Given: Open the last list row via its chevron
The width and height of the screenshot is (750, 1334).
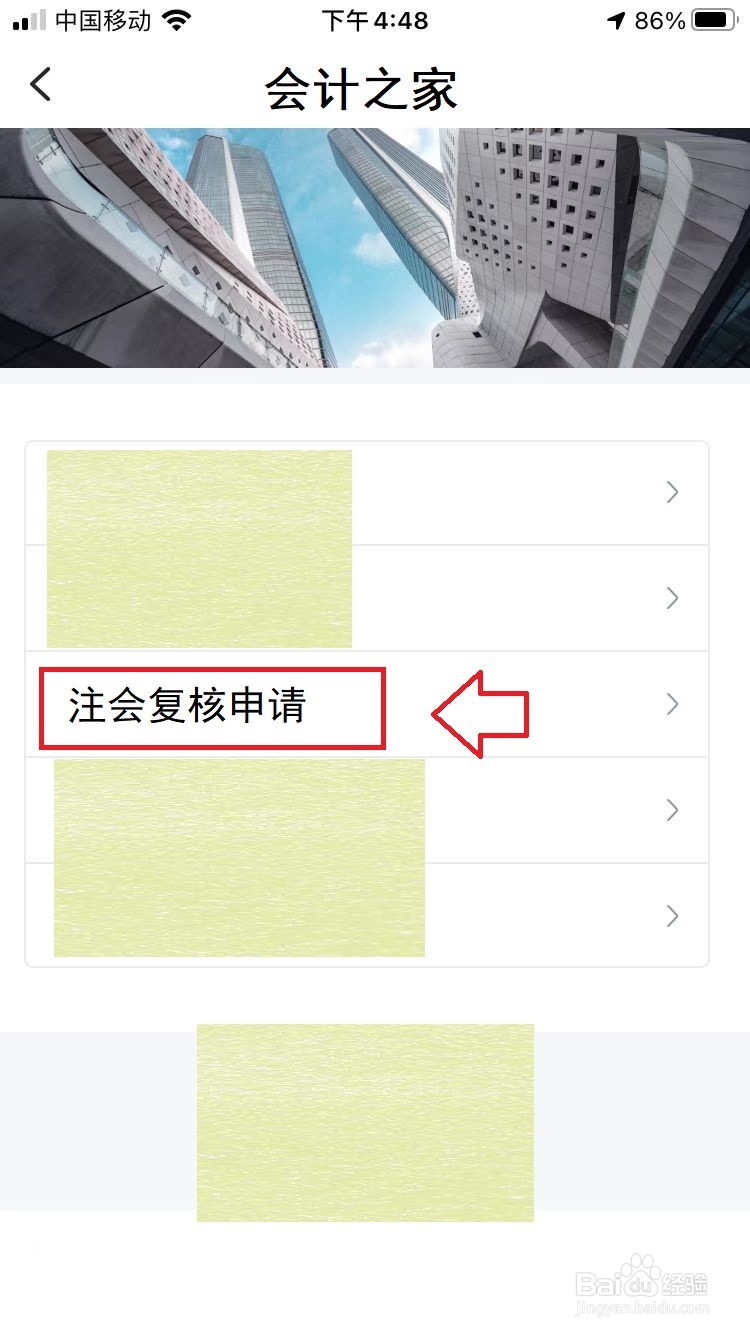Looking at the screenshot, I should 673,916.
